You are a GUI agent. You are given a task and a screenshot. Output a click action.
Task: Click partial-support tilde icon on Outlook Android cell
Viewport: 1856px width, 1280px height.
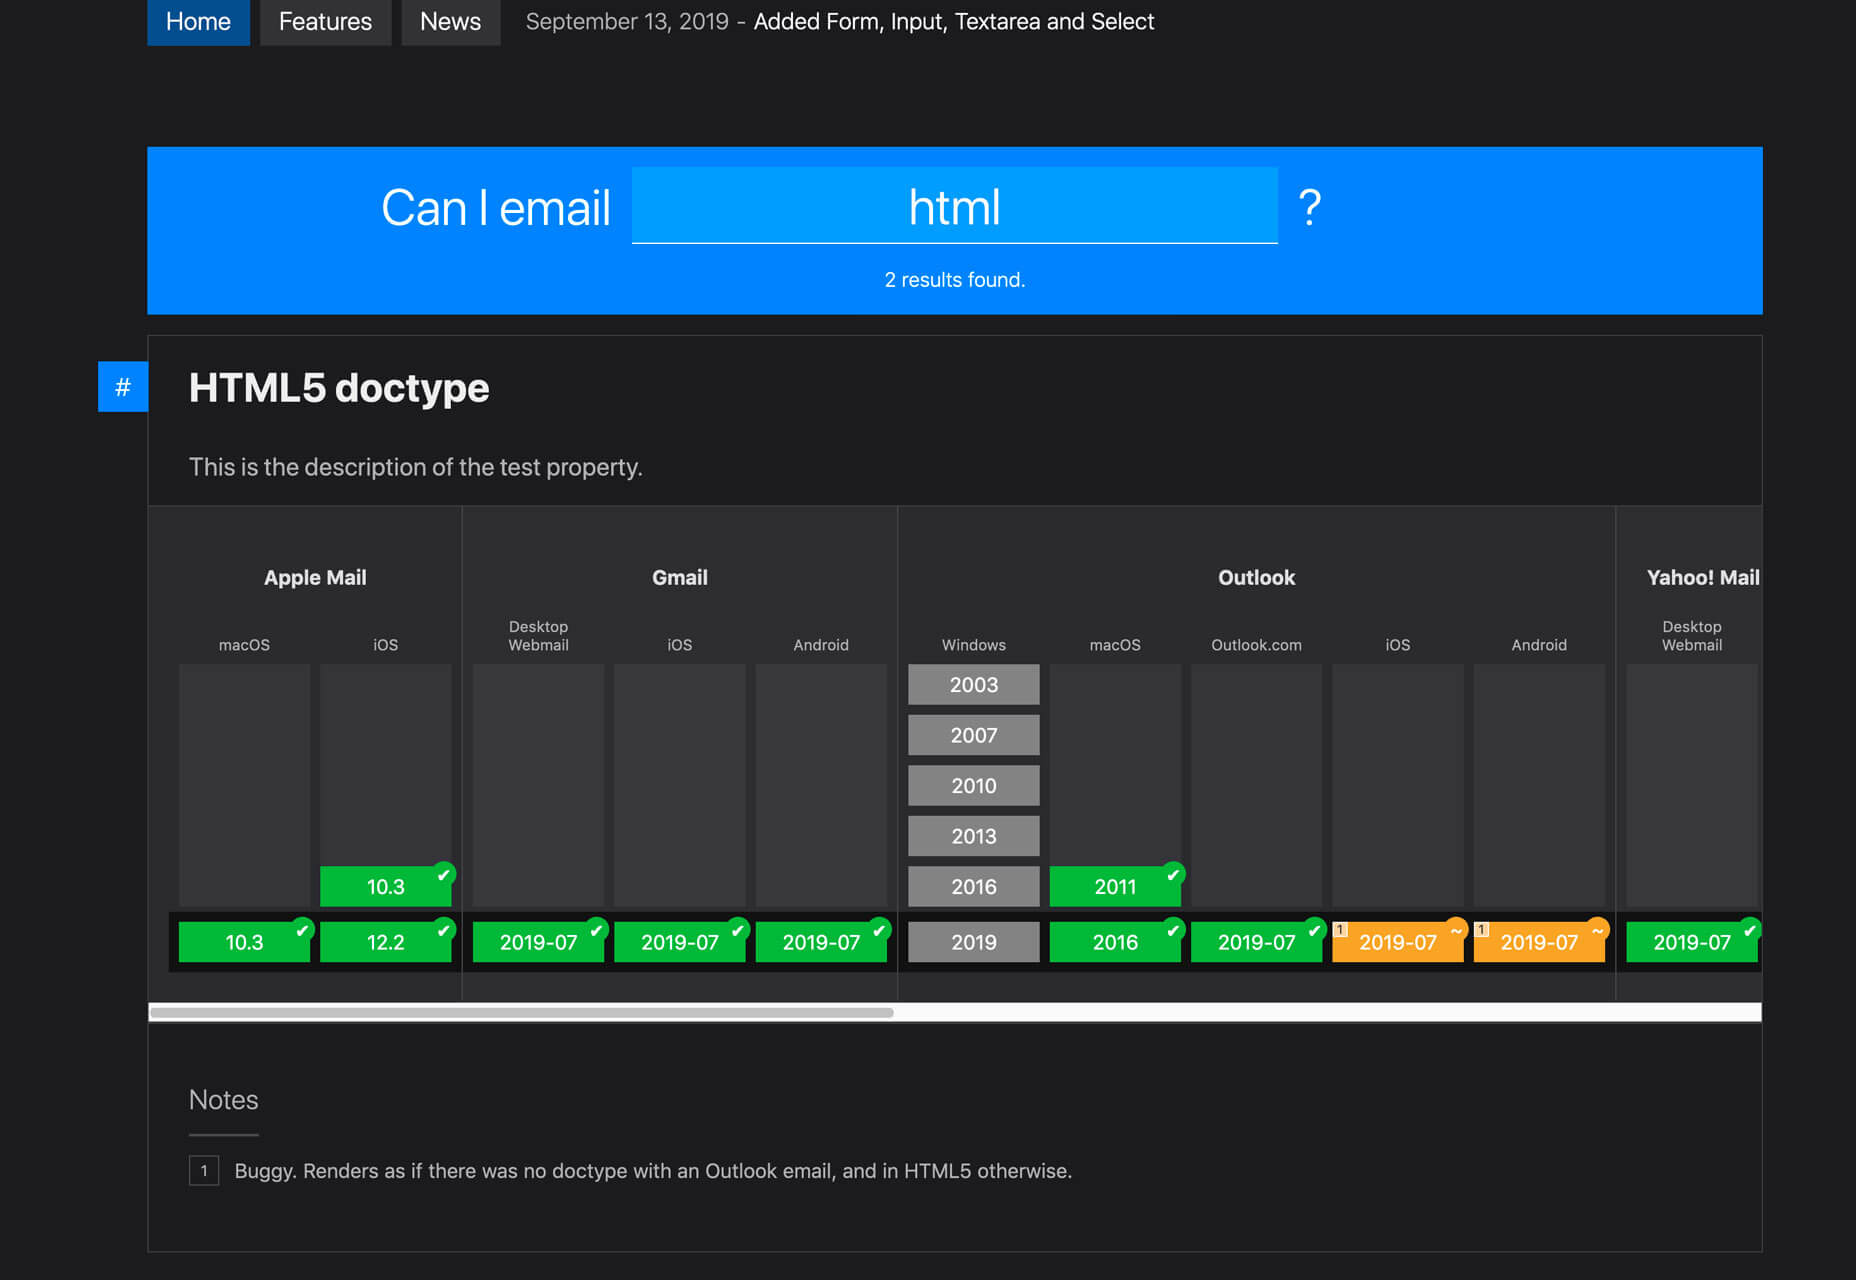coord(1597,930)
